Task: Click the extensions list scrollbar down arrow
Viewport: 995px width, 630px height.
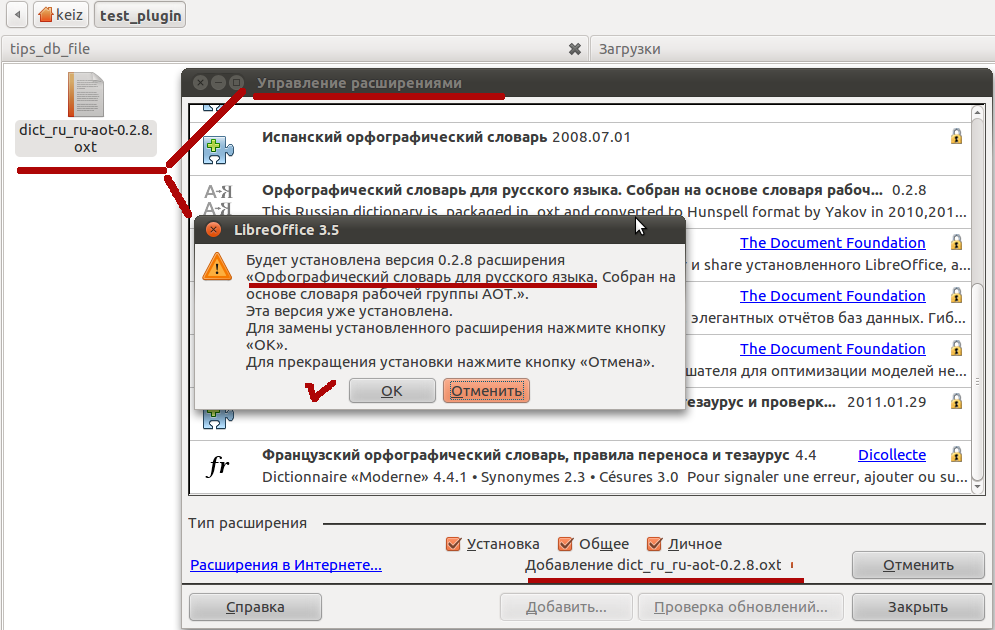Action: click(978, 487)
